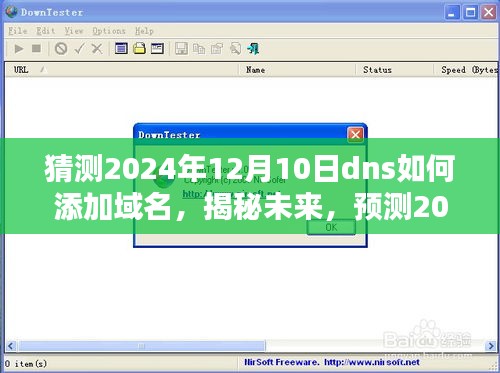Open the File menu
The width and height of the screenshot is (500, 373).
point(18,31)
